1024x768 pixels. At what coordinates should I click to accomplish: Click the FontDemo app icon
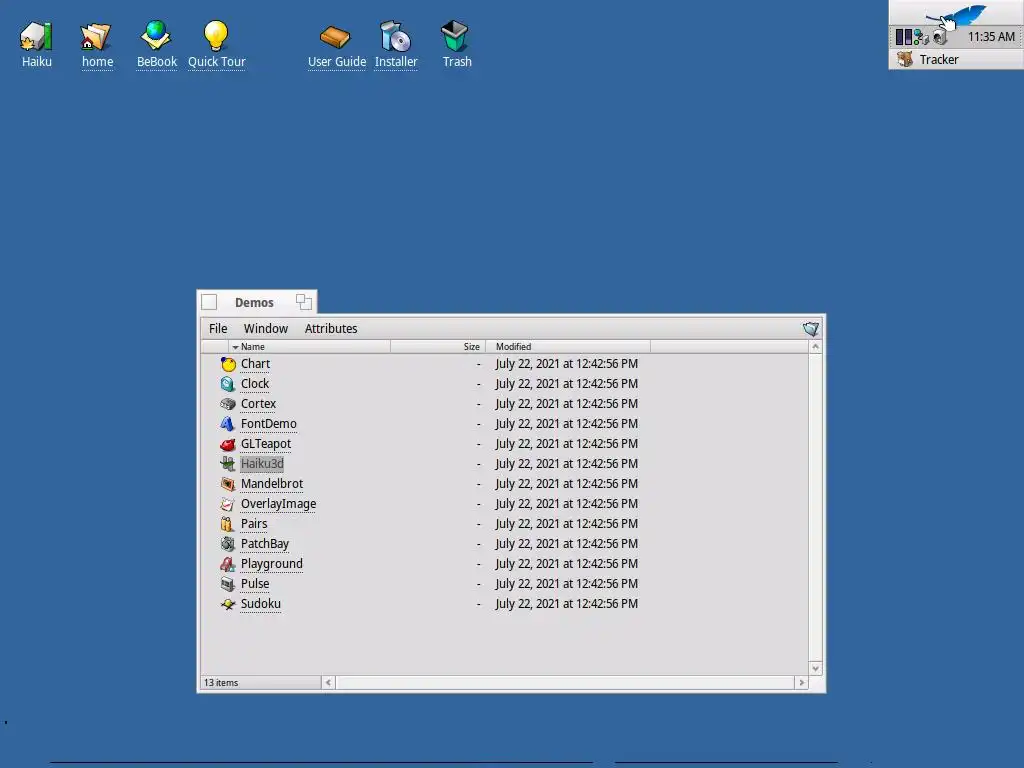[x=227, y=424]
